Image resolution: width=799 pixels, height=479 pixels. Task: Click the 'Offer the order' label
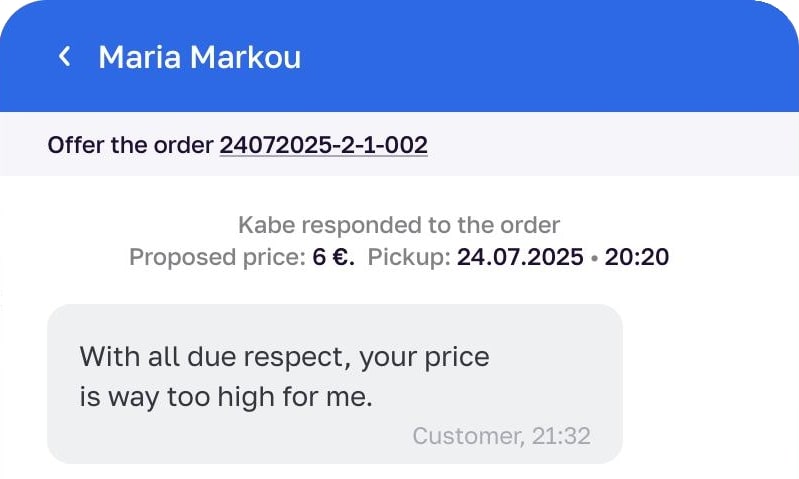(x=130, y=145)
